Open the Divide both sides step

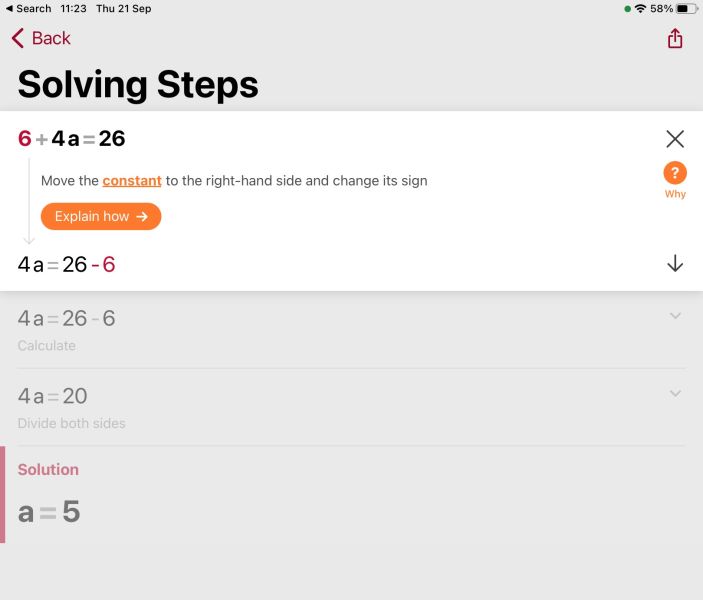pos(351,407)
